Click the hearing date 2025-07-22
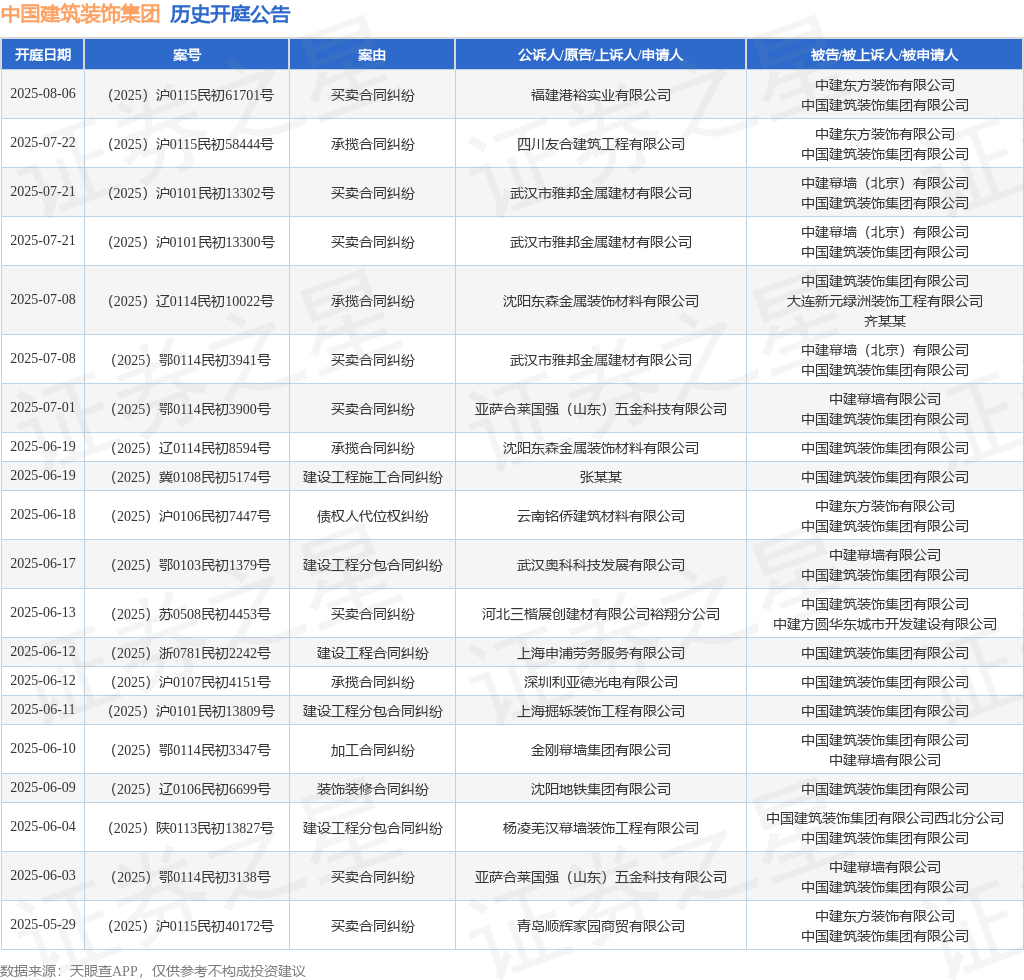1024x980 pixels. pos(43,142)
